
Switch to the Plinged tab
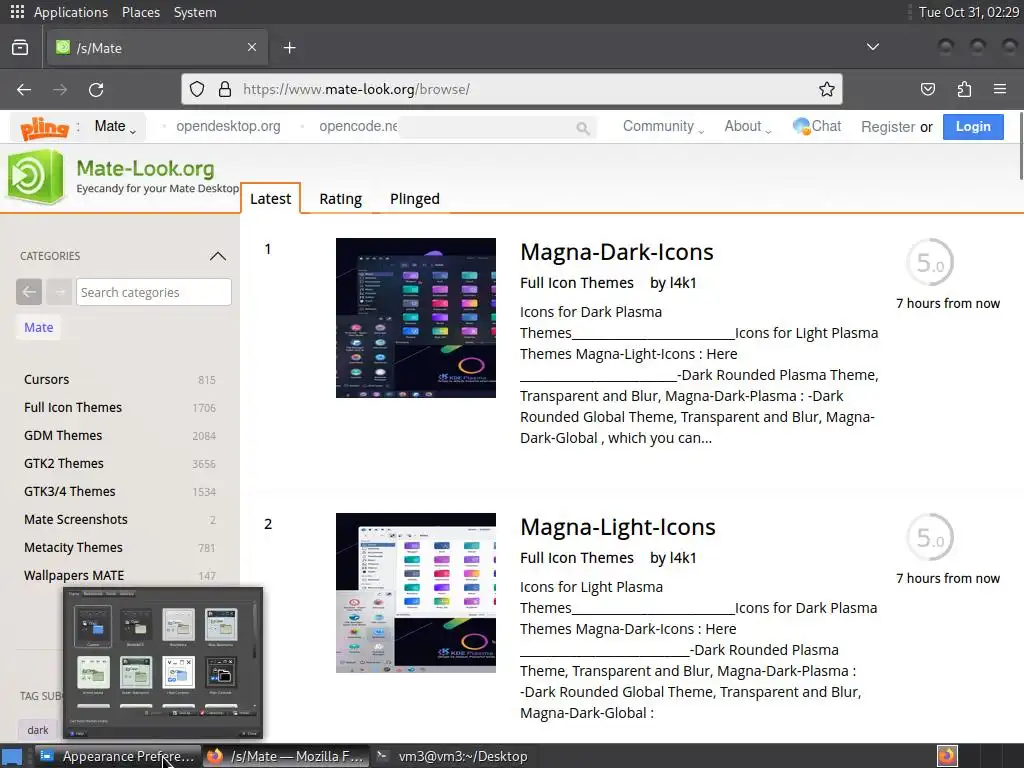click(x=415, y=199)
